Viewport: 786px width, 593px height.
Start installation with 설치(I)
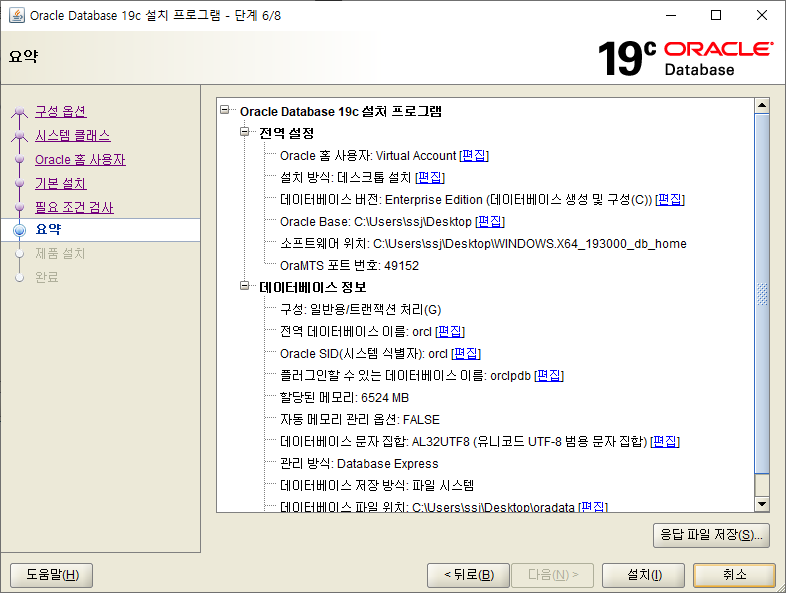tap(644, 575)
